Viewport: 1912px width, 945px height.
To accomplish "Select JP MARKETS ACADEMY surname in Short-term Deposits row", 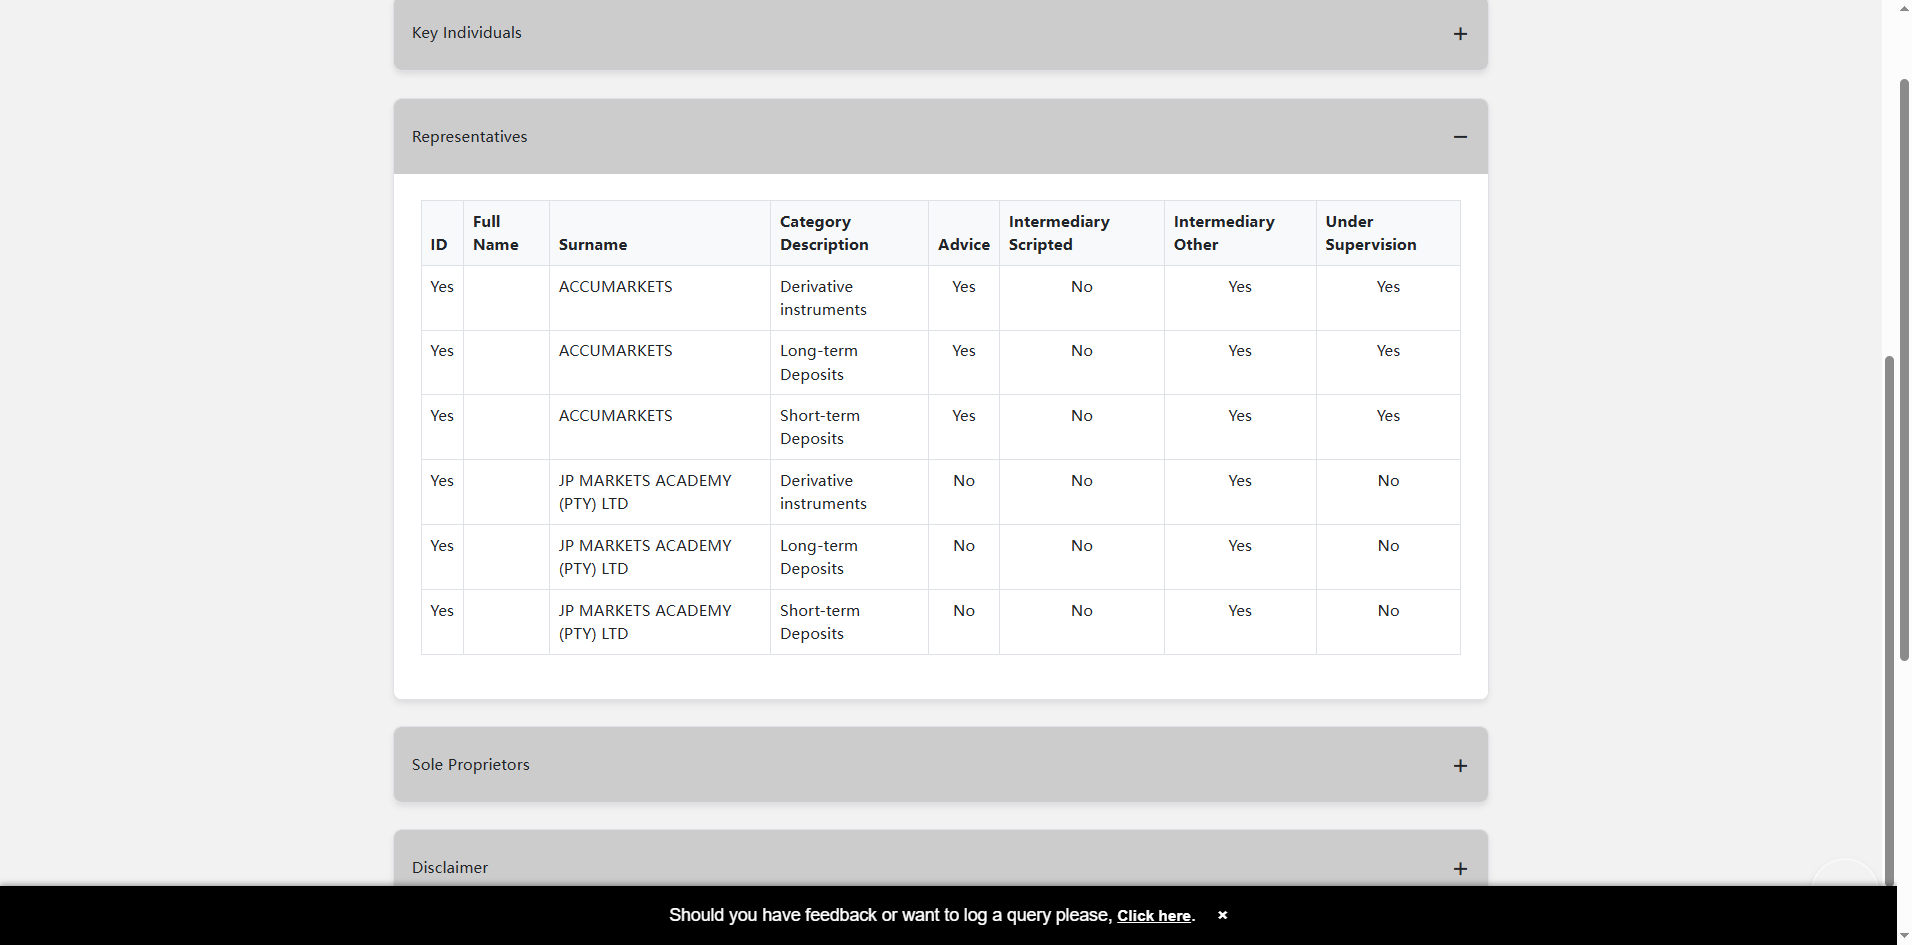I will click(x=645, y=622).
